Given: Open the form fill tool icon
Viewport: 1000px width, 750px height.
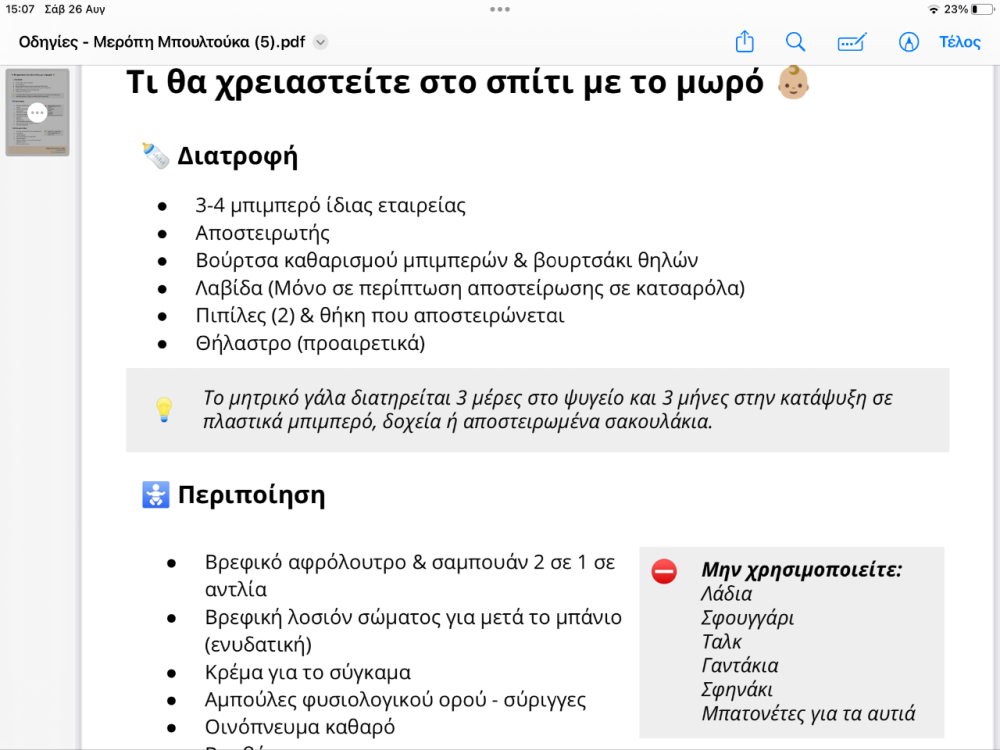Looking at the screenshot, I should 851,42.
